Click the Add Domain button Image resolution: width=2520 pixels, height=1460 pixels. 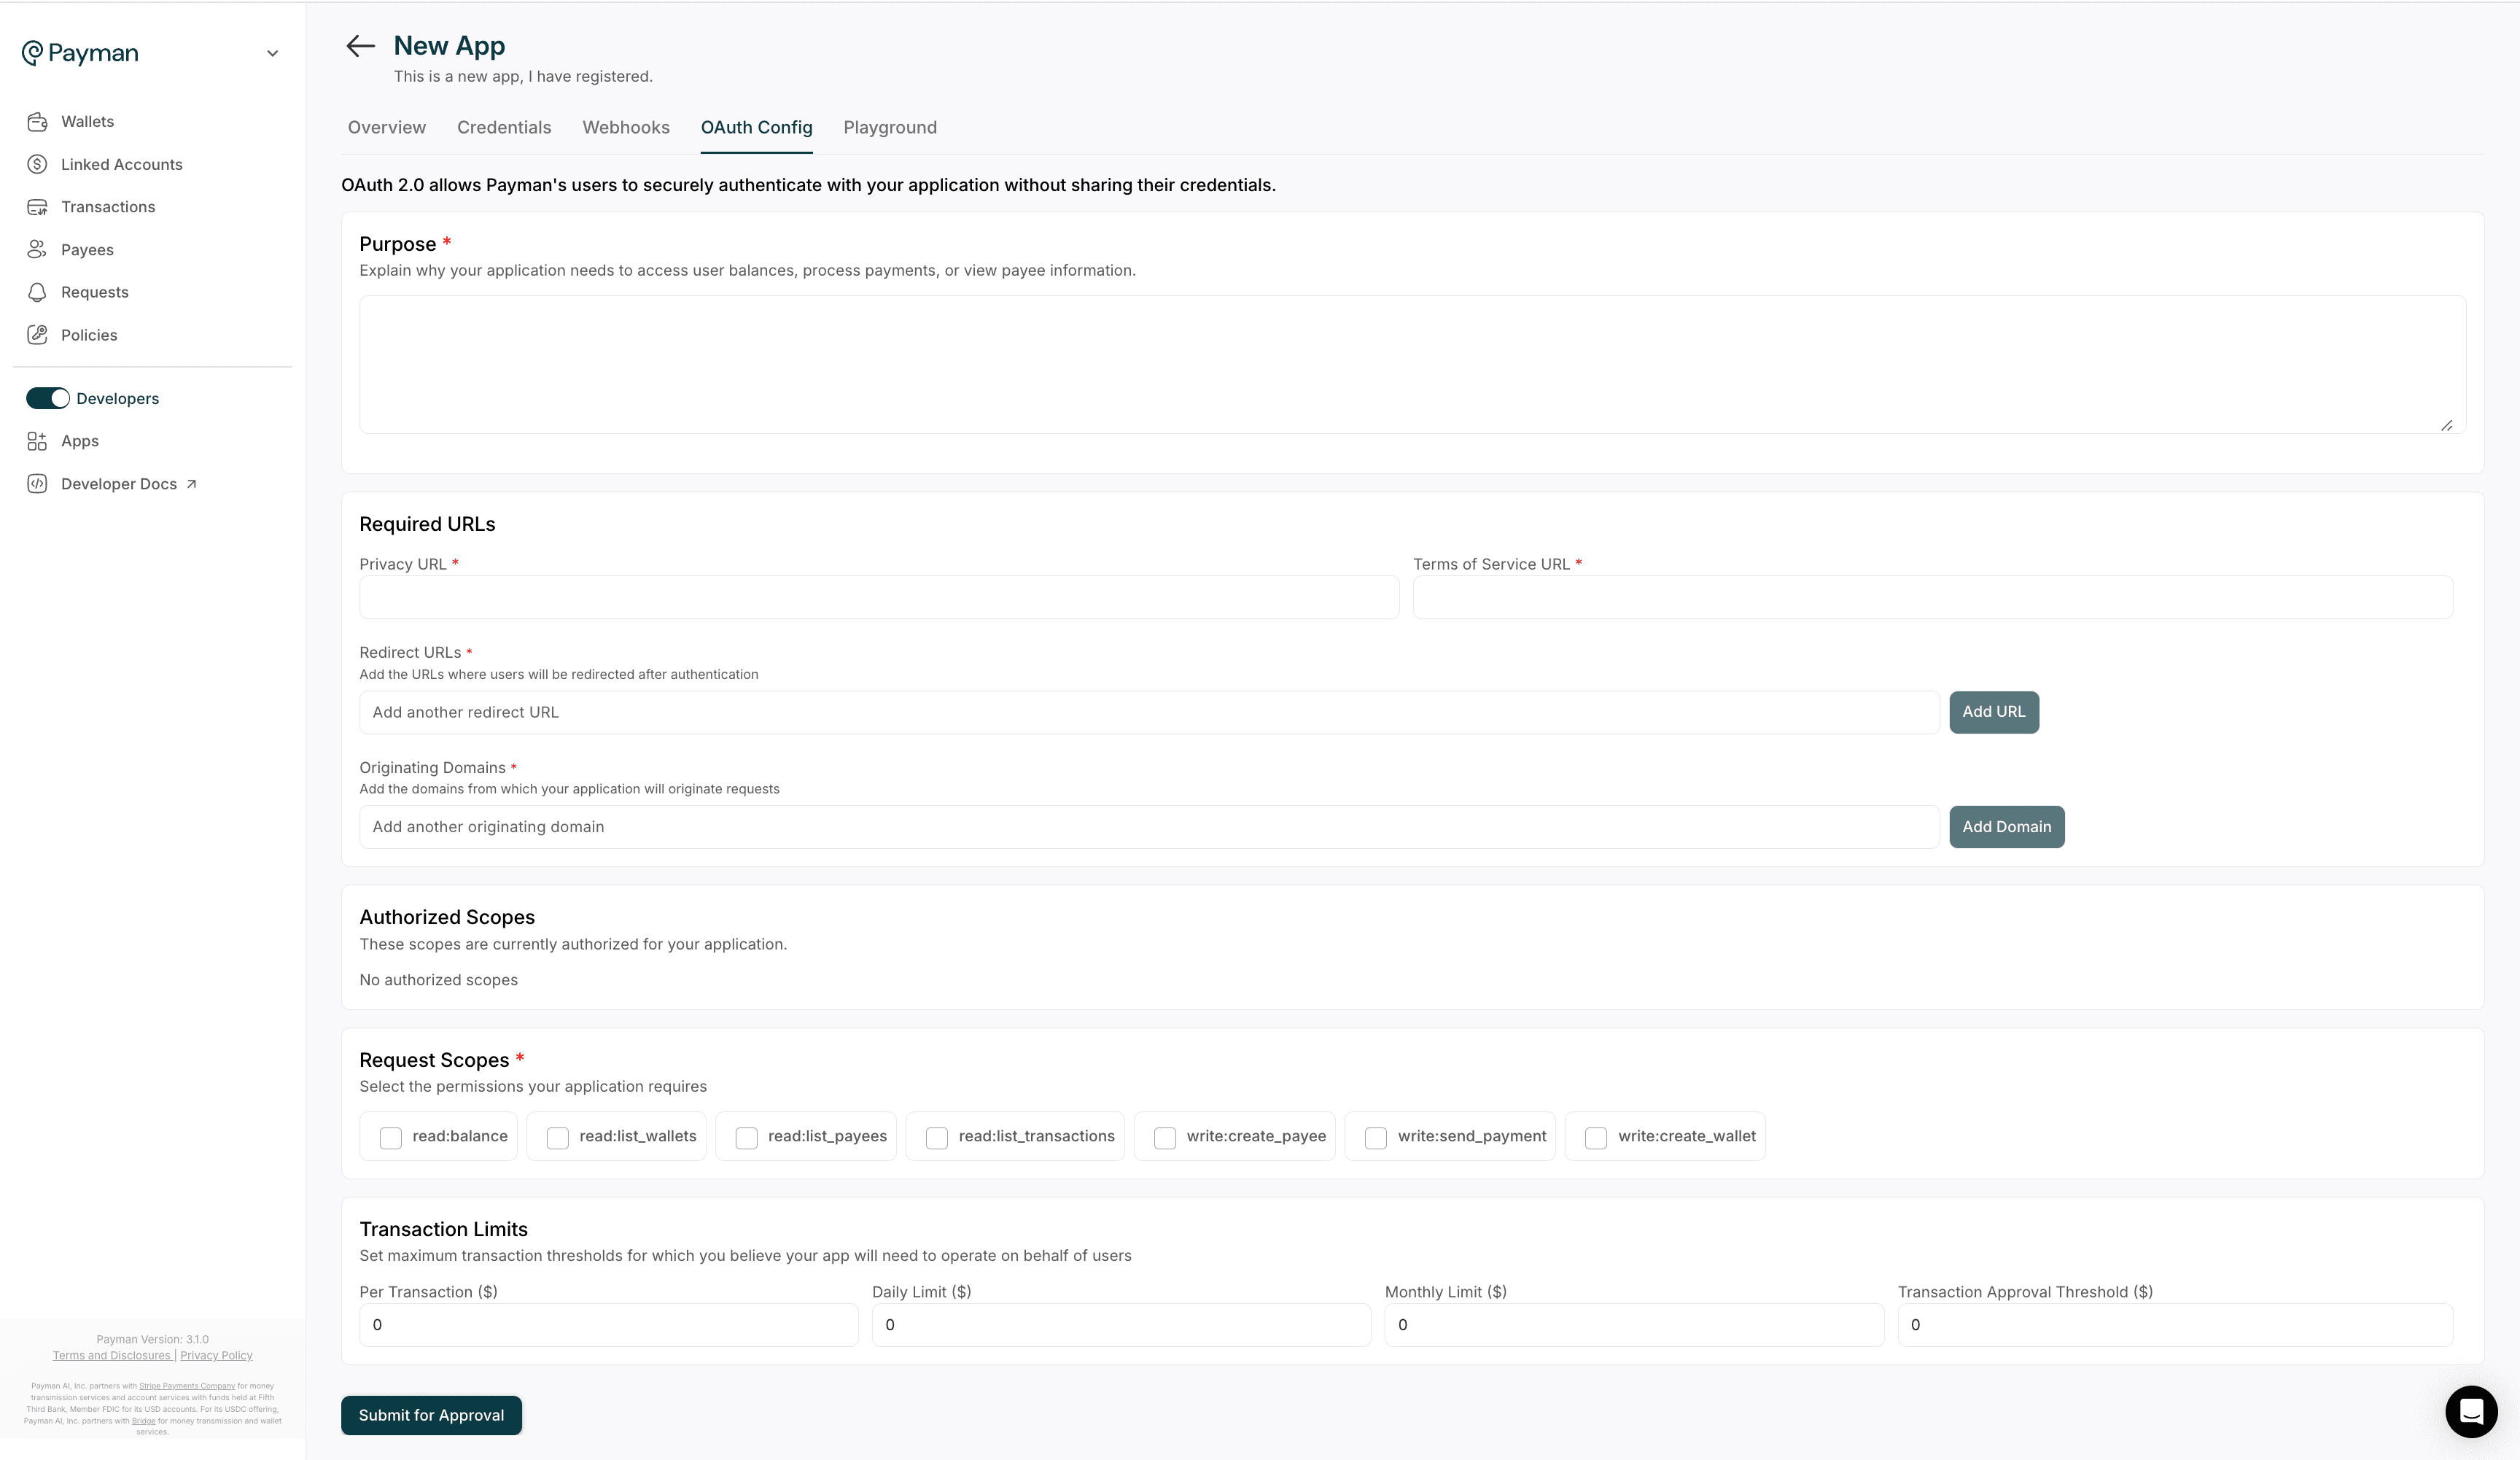click(x=2006, y=826)
